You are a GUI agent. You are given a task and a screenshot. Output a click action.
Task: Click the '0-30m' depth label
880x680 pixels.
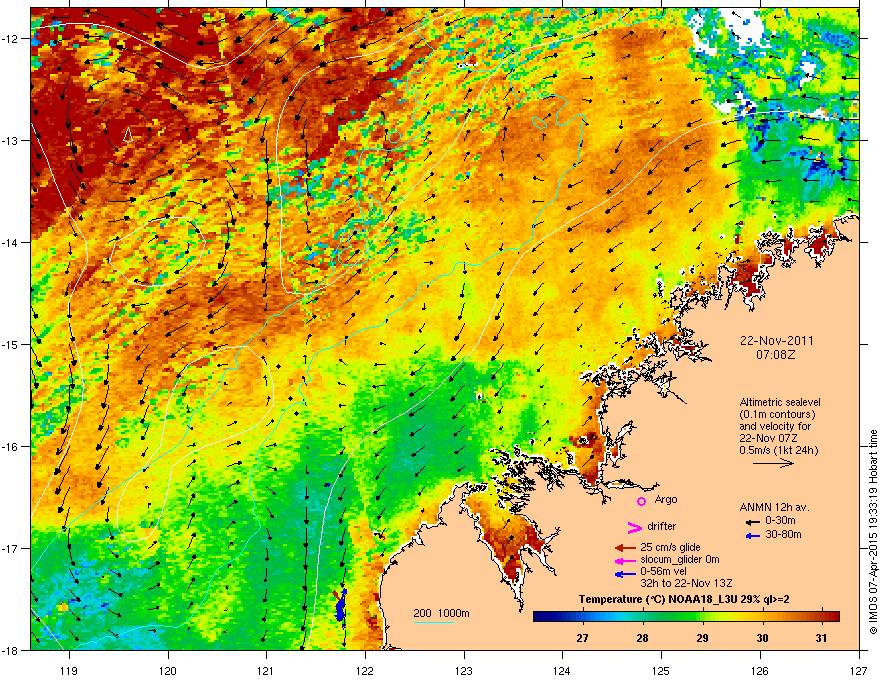(781, 521)
